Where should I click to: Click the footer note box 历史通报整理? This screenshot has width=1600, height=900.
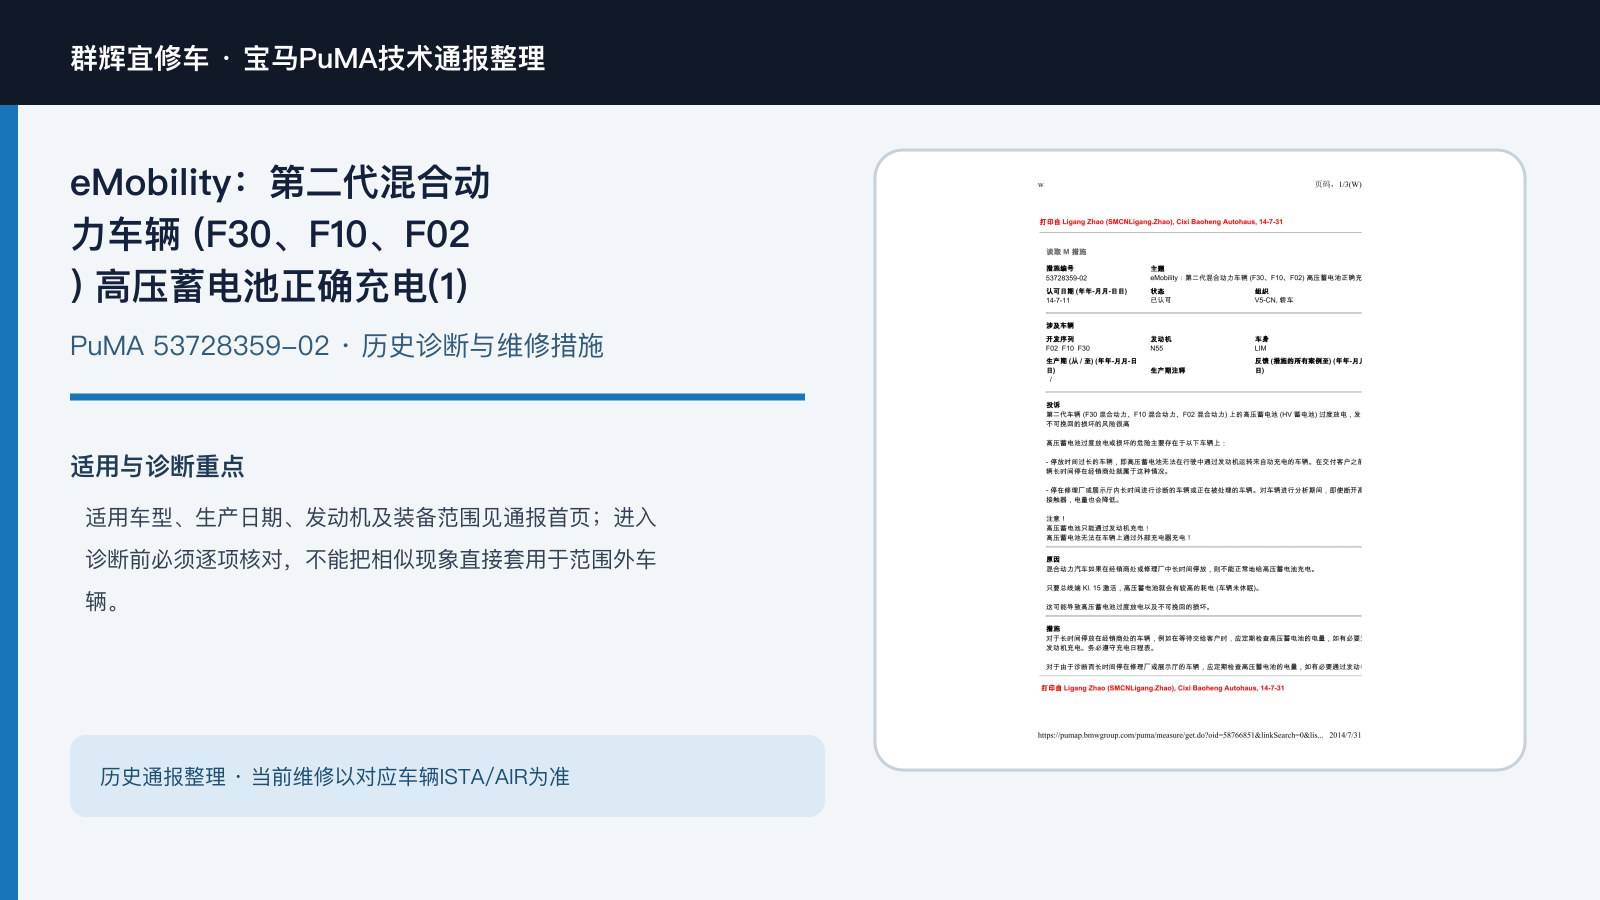point(447,776)
